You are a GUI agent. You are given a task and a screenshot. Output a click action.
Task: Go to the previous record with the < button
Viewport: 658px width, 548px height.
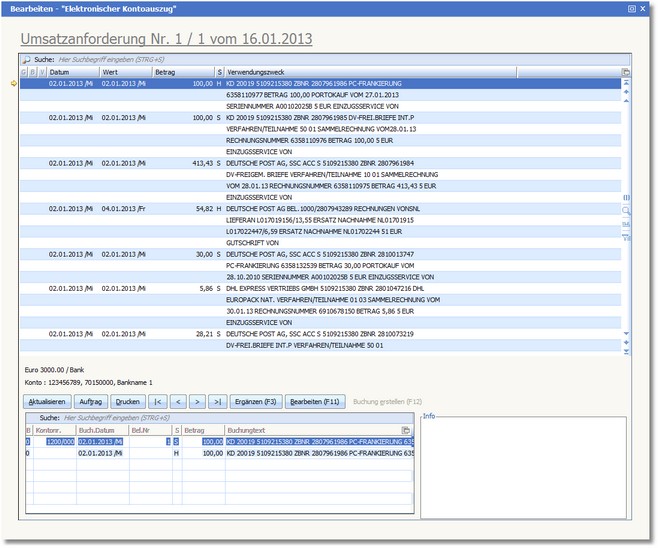coord(178,401)
